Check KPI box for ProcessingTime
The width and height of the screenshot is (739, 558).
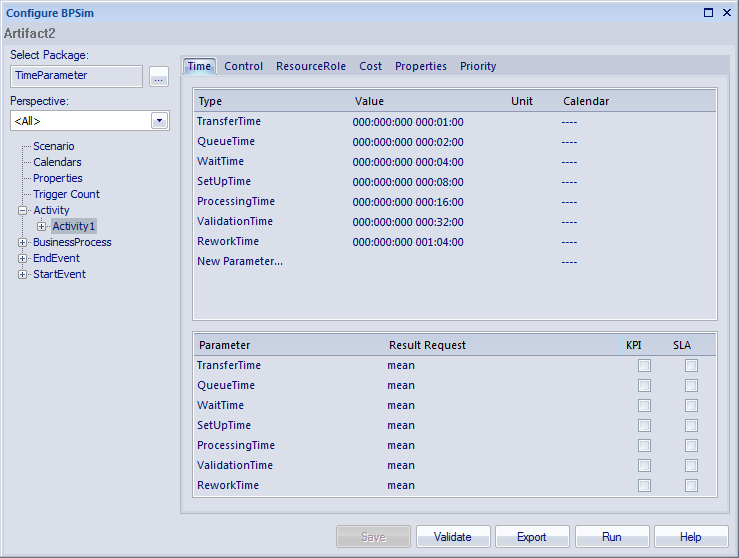[x=644, y=446]
